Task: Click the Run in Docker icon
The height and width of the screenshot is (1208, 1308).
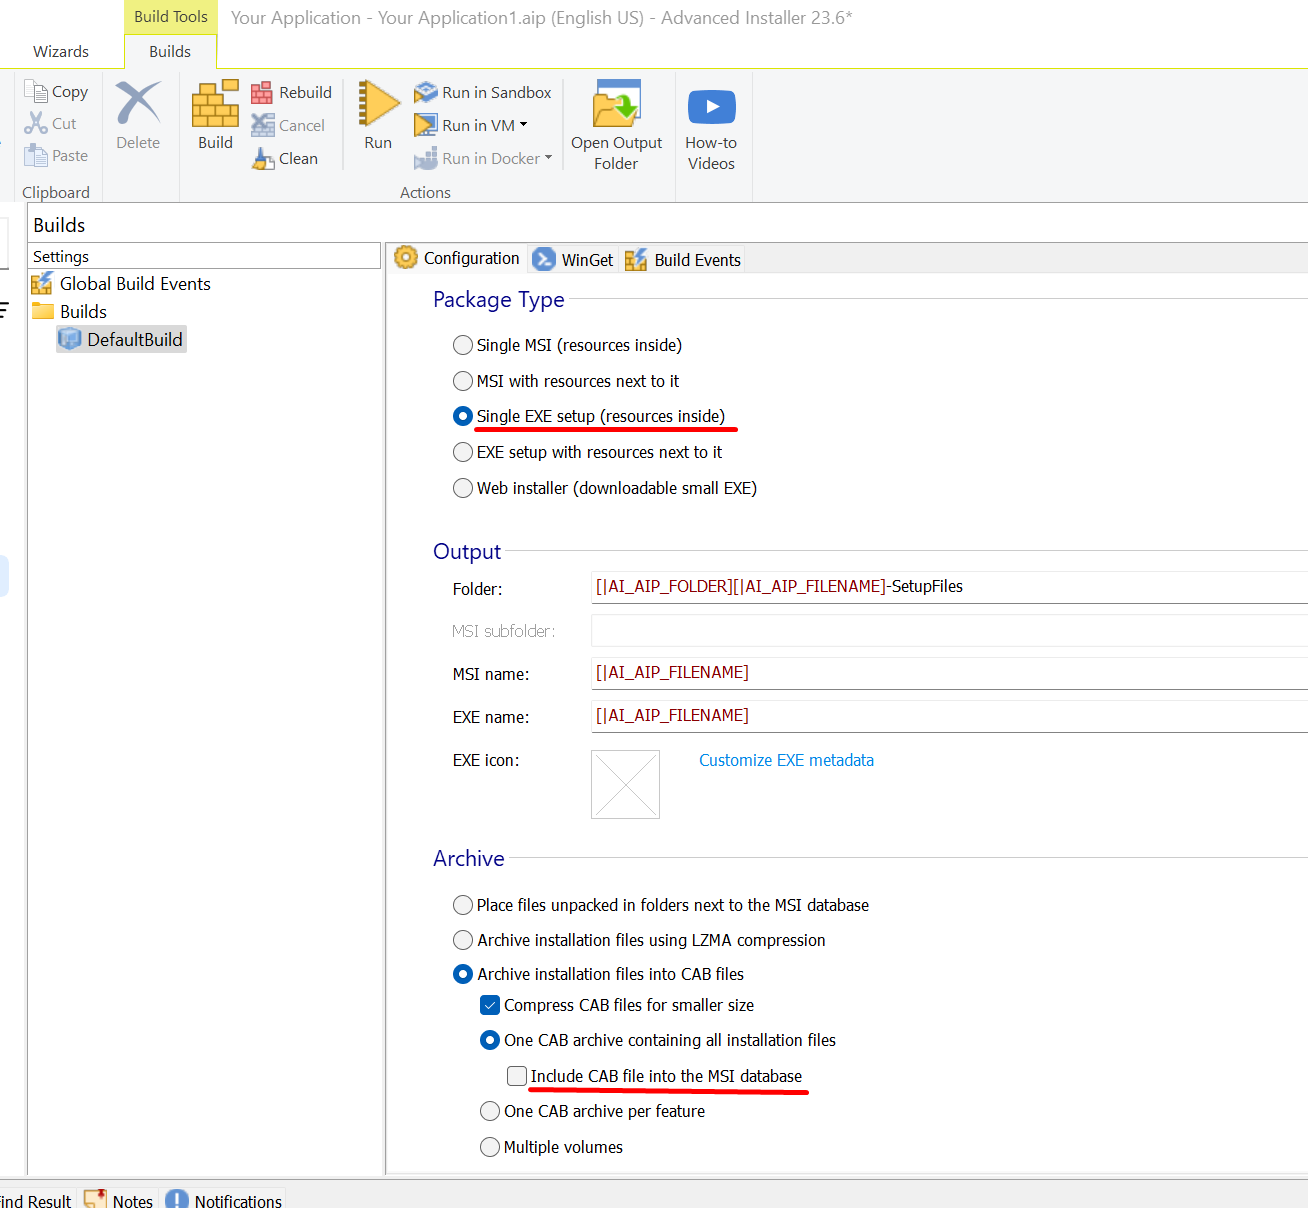Action: click(426, 159)
